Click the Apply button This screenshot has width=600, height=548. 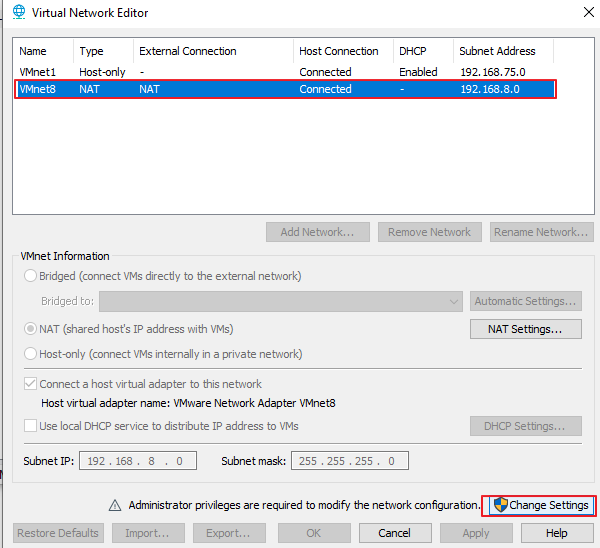476,533
